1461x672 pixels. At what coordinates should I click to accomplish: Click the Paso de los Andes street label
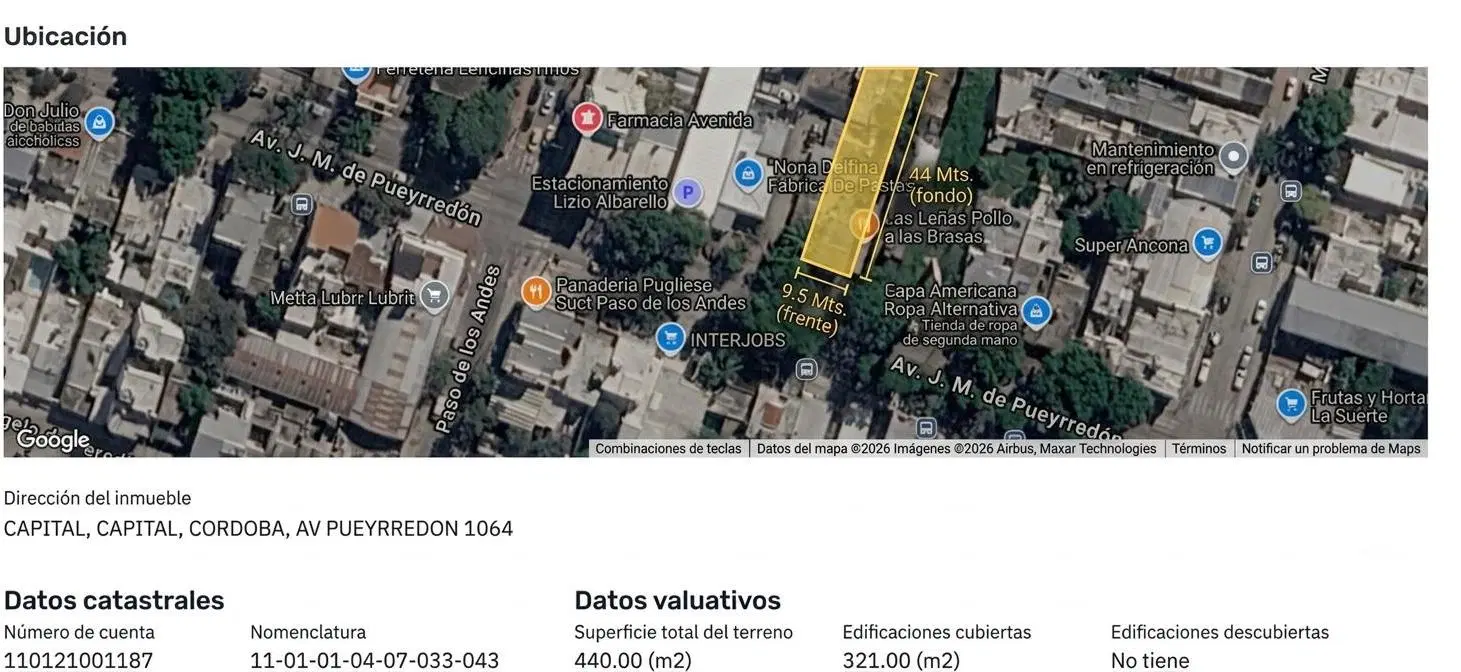click(x=468, y=348)
